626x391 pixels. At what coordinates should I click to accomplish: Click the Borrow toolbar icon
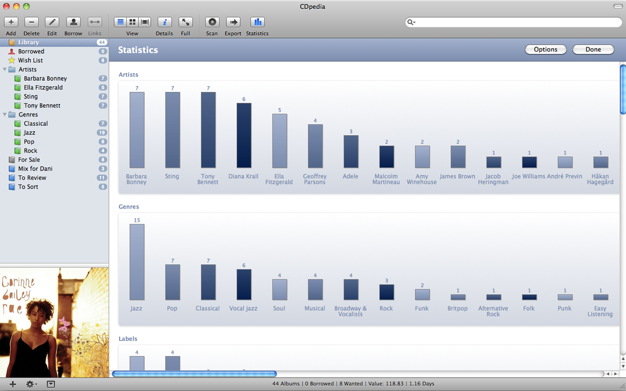click(x=73, y=22)
